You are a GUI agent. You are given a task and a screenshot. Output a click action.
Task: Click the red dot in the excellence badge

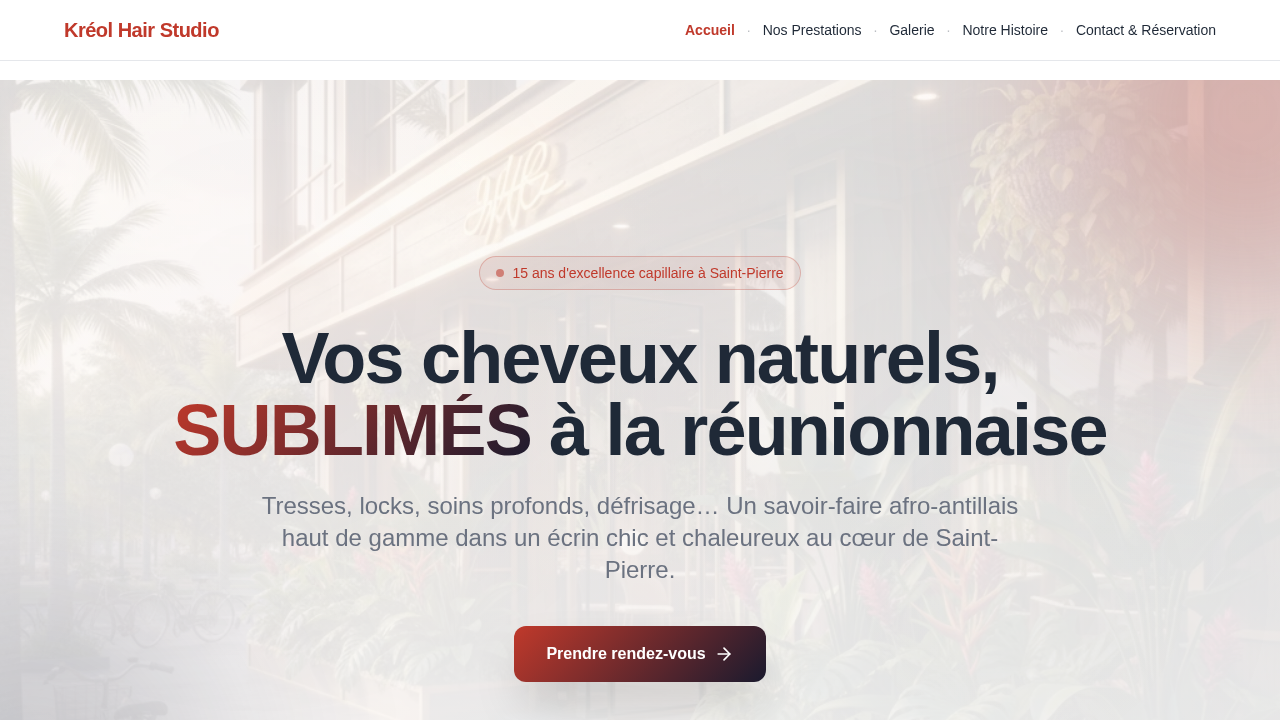pos(500,273)
